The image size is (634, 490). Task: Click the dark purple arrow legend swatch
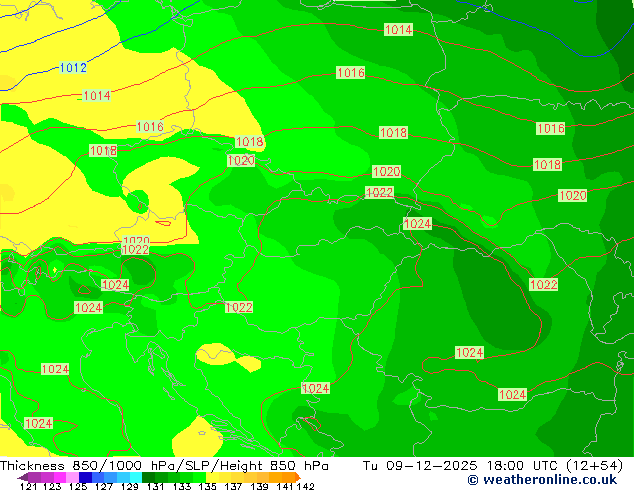click(22, 477)
